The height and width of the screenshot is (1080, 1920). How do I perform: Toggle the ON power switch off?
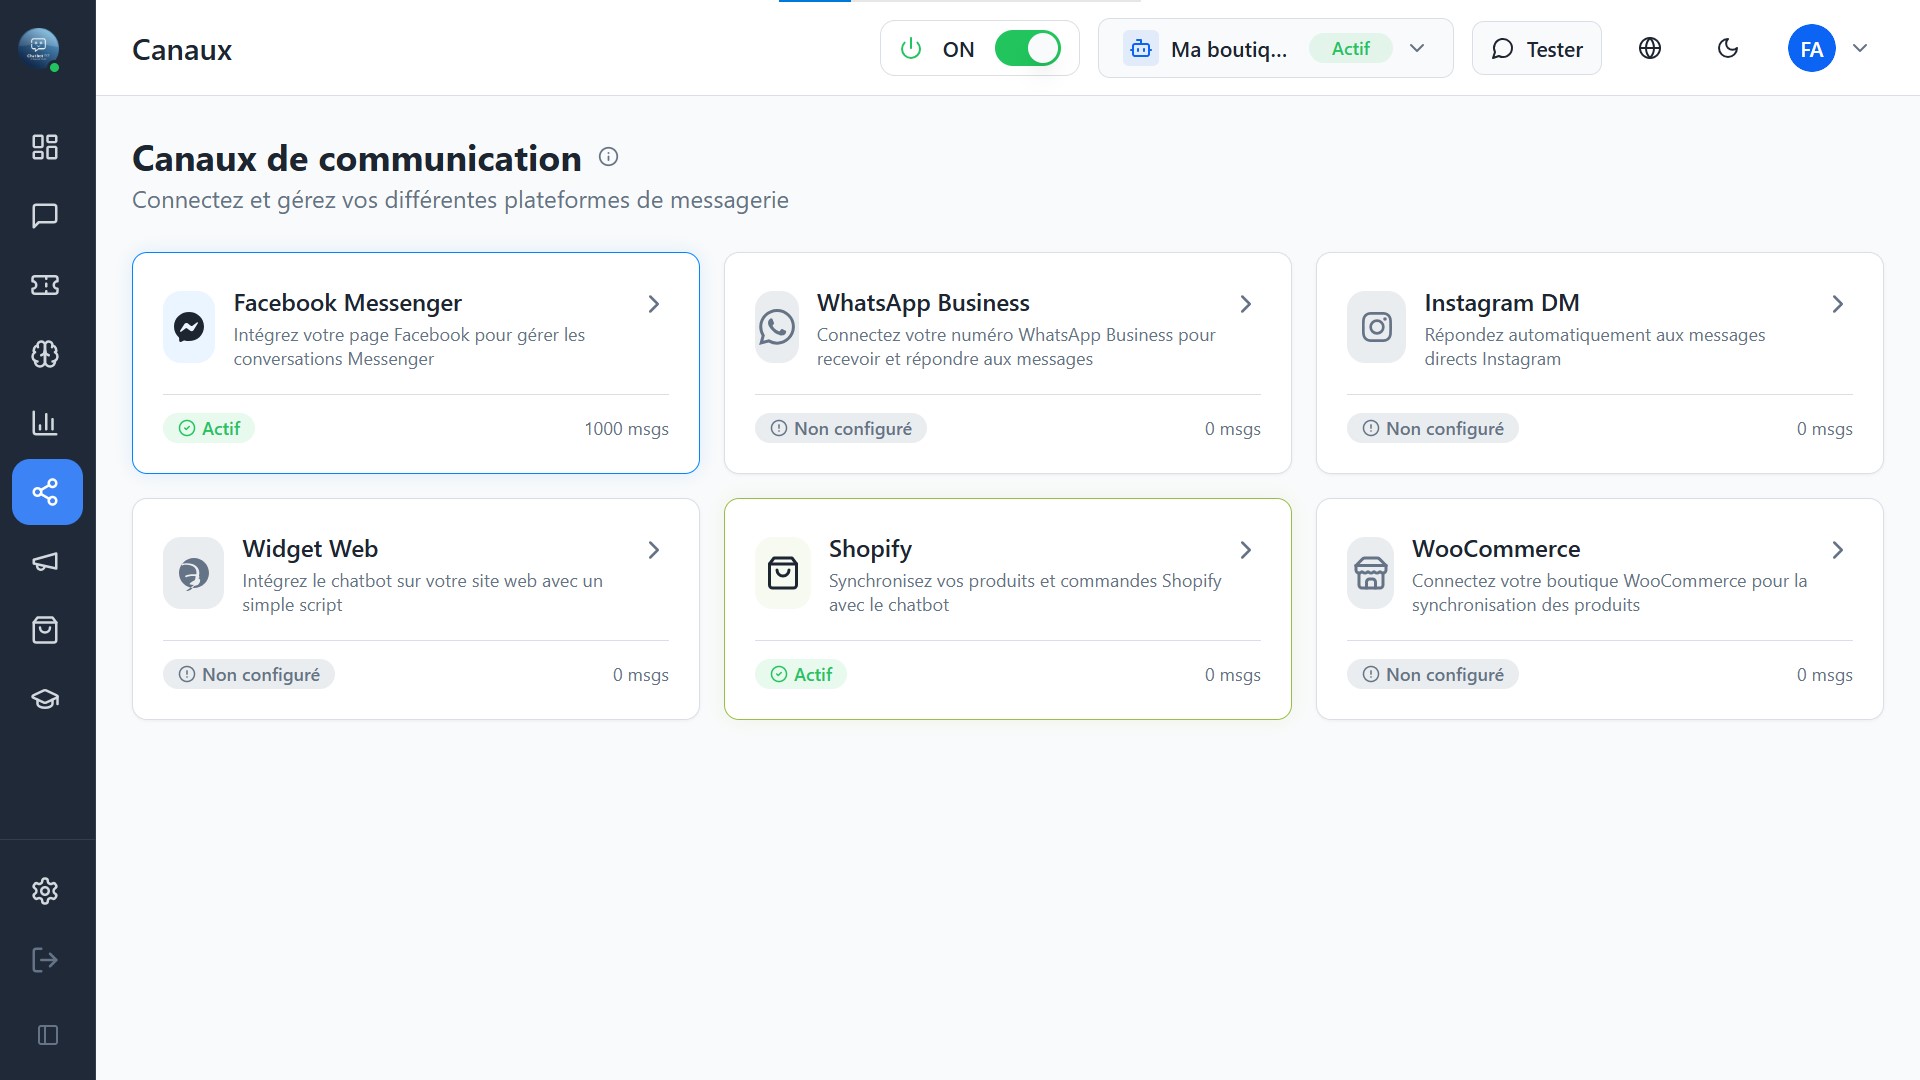1028,48
